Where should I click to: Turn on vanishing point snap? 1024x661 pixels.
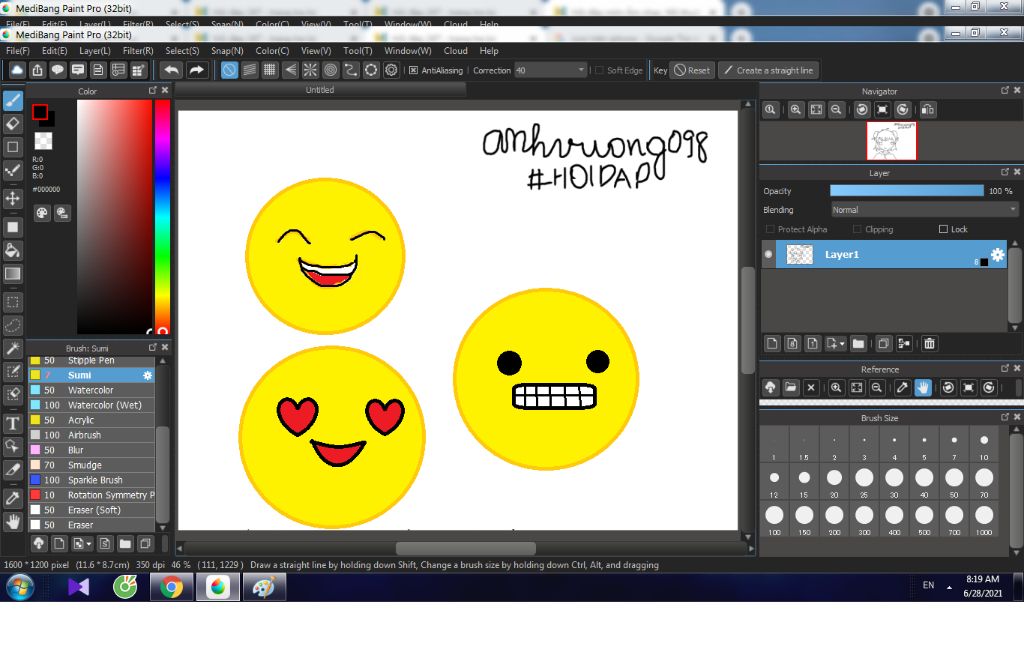[x=290, y=70]
